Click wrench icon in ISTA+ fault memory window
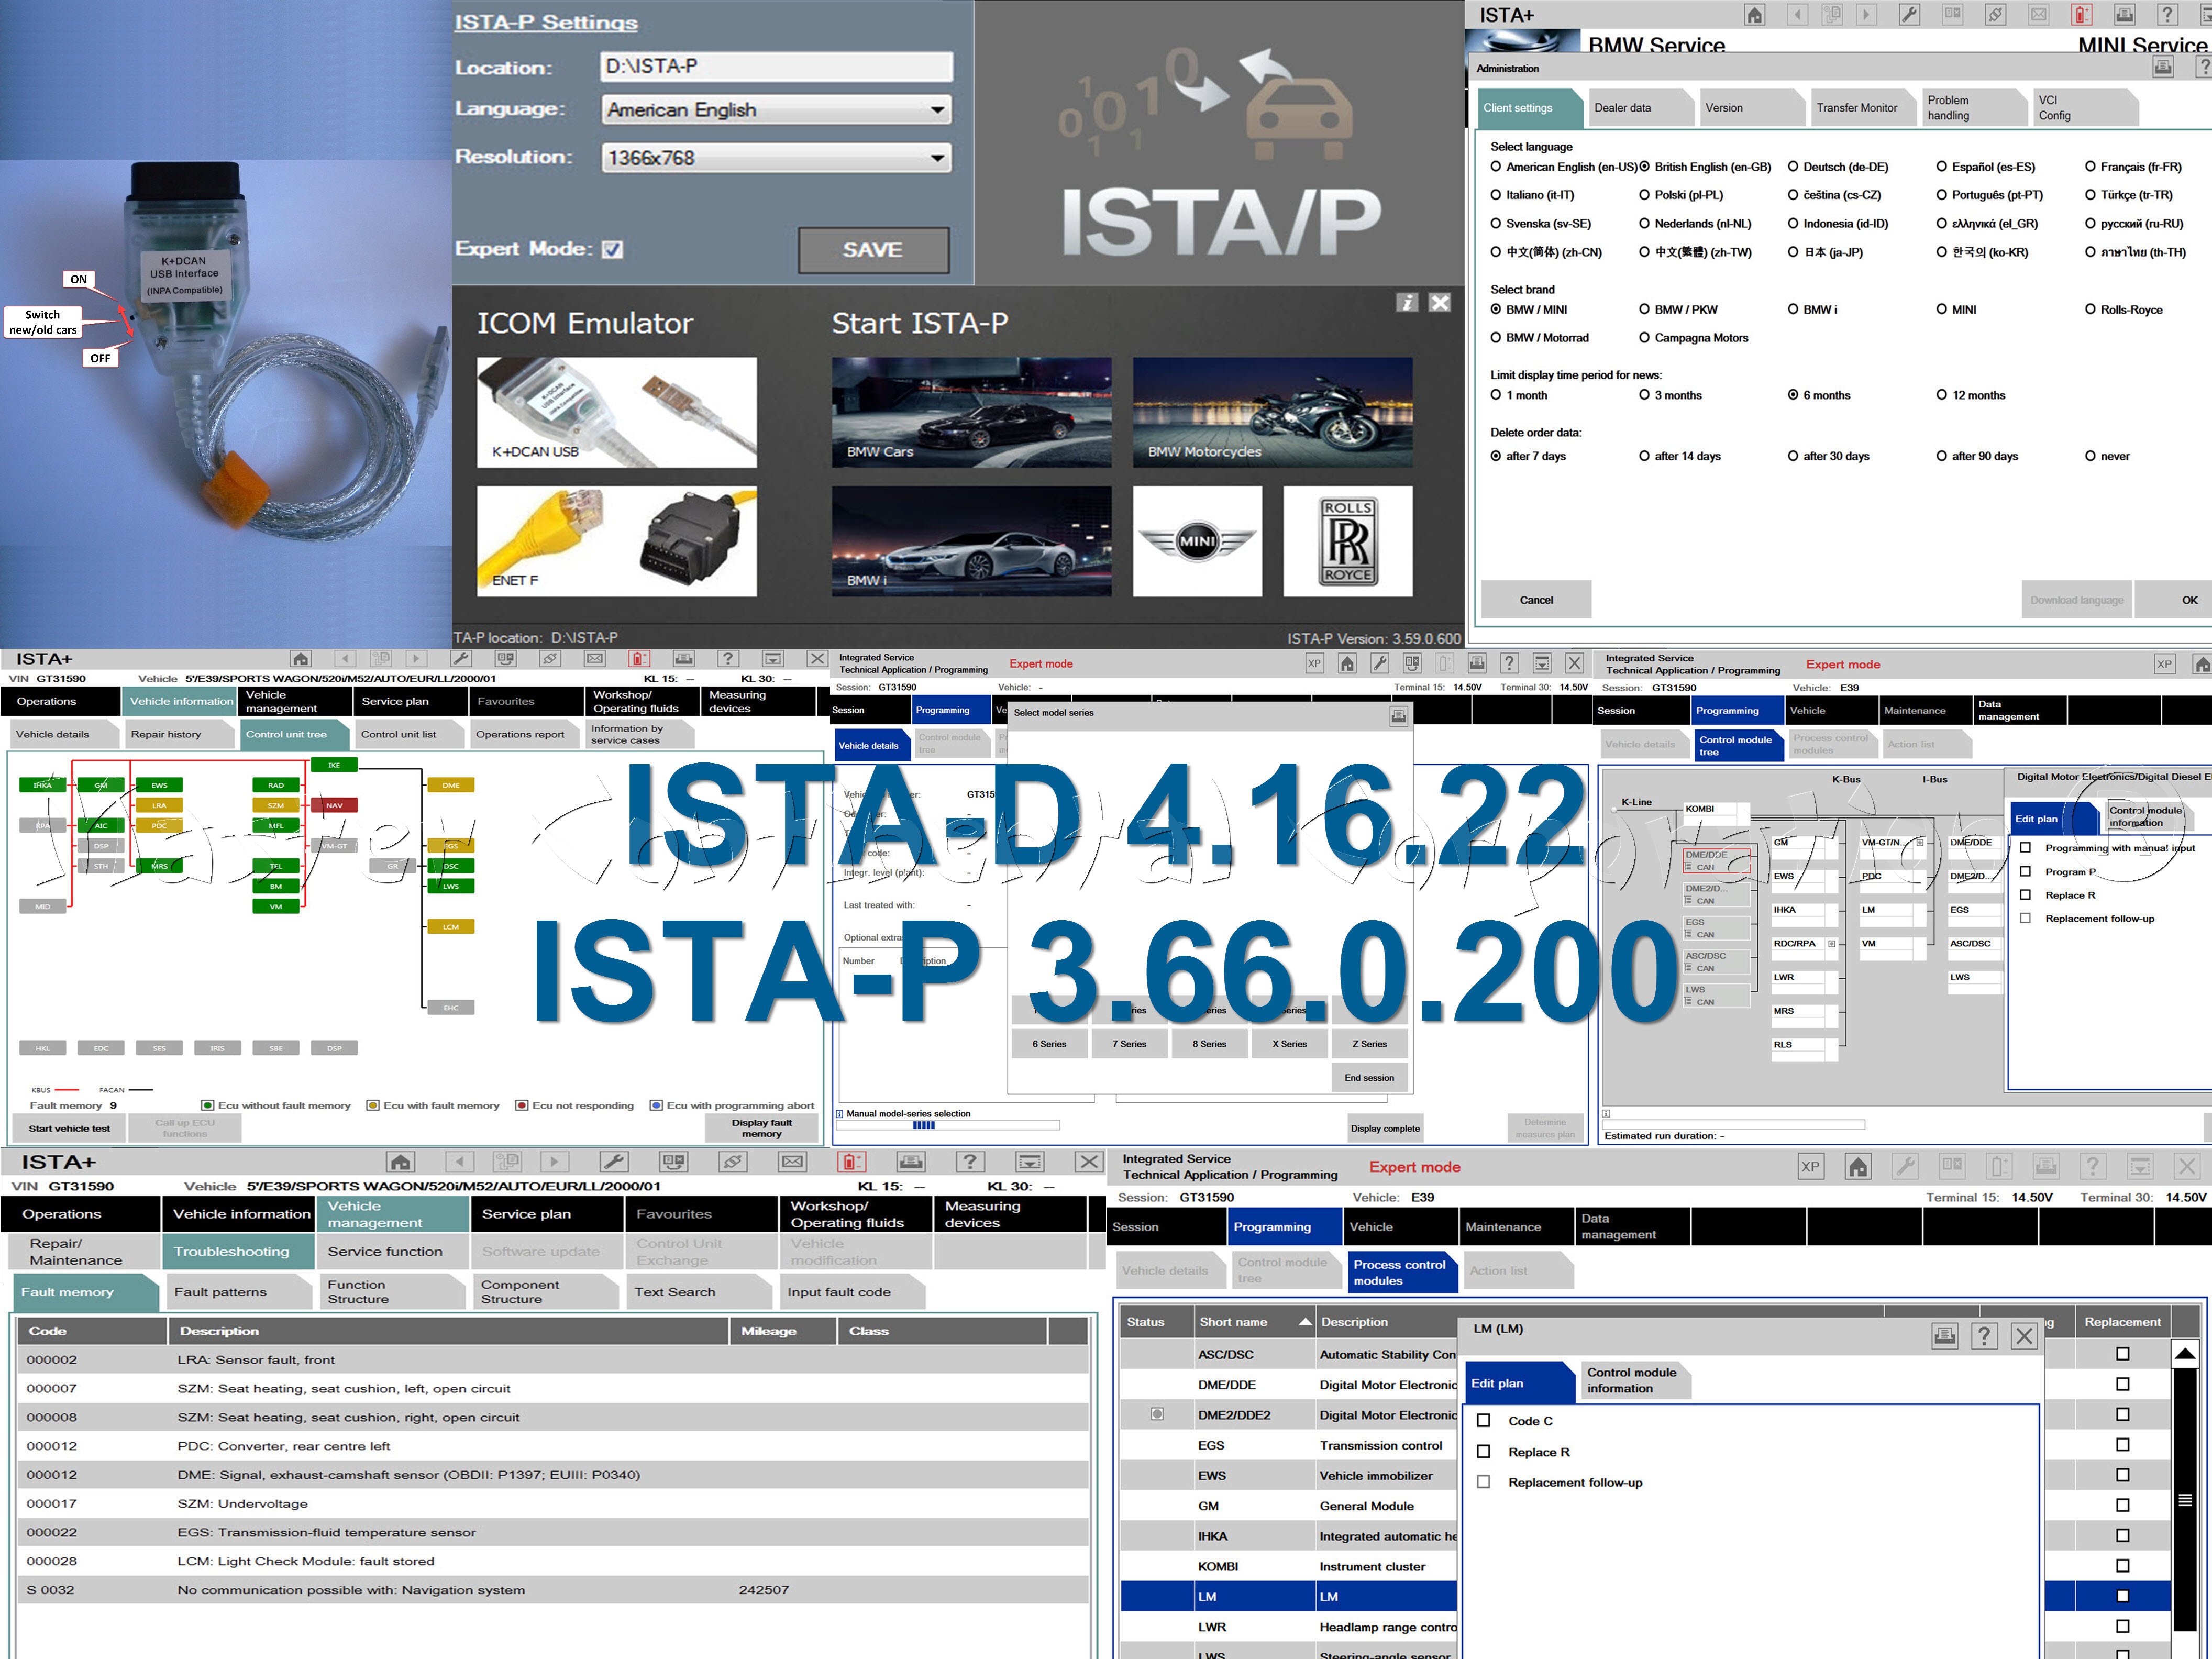 (x=613, y=1162)
